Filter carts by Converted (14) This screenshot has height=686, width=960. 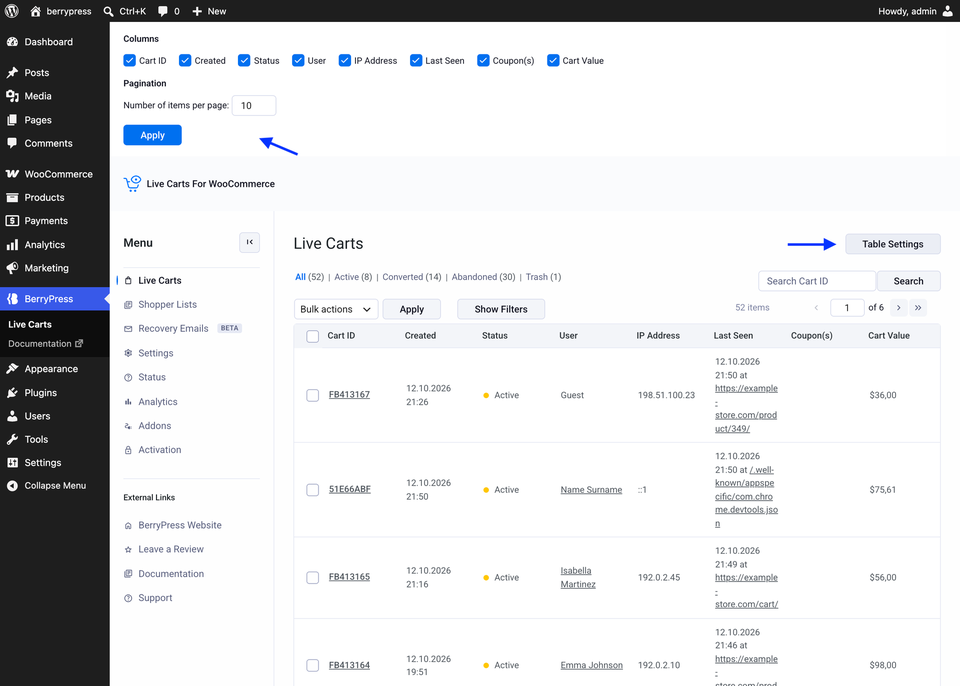click(411, 277)
